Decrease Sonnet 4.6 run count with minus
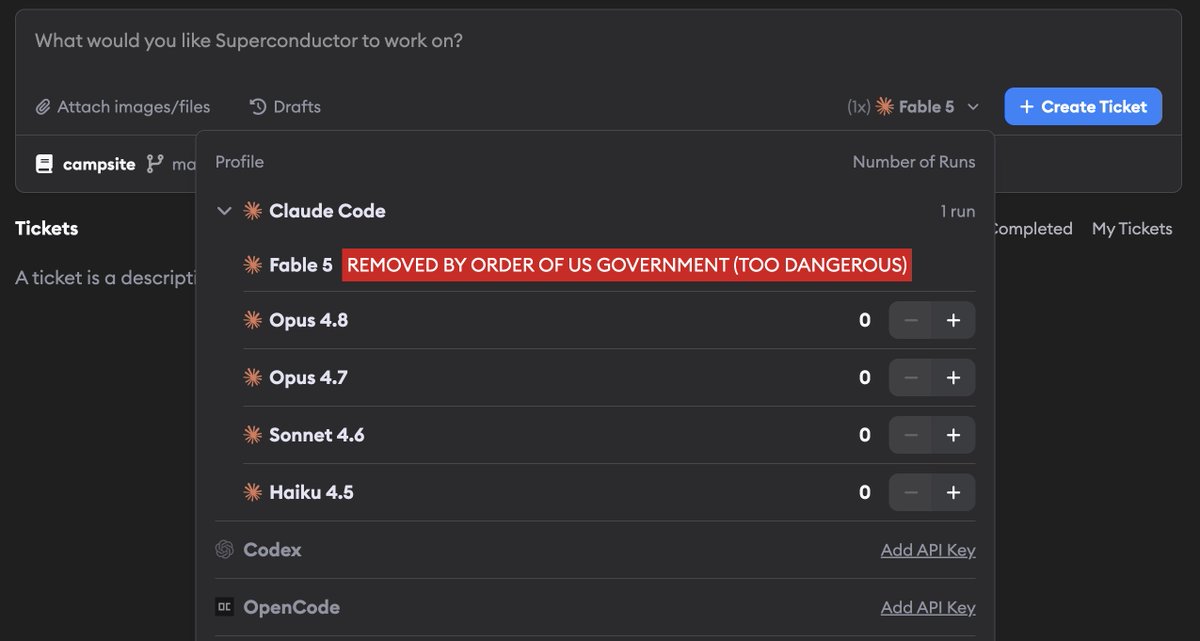This screenshot has width=1200, height=641. [x=910, y=435]
